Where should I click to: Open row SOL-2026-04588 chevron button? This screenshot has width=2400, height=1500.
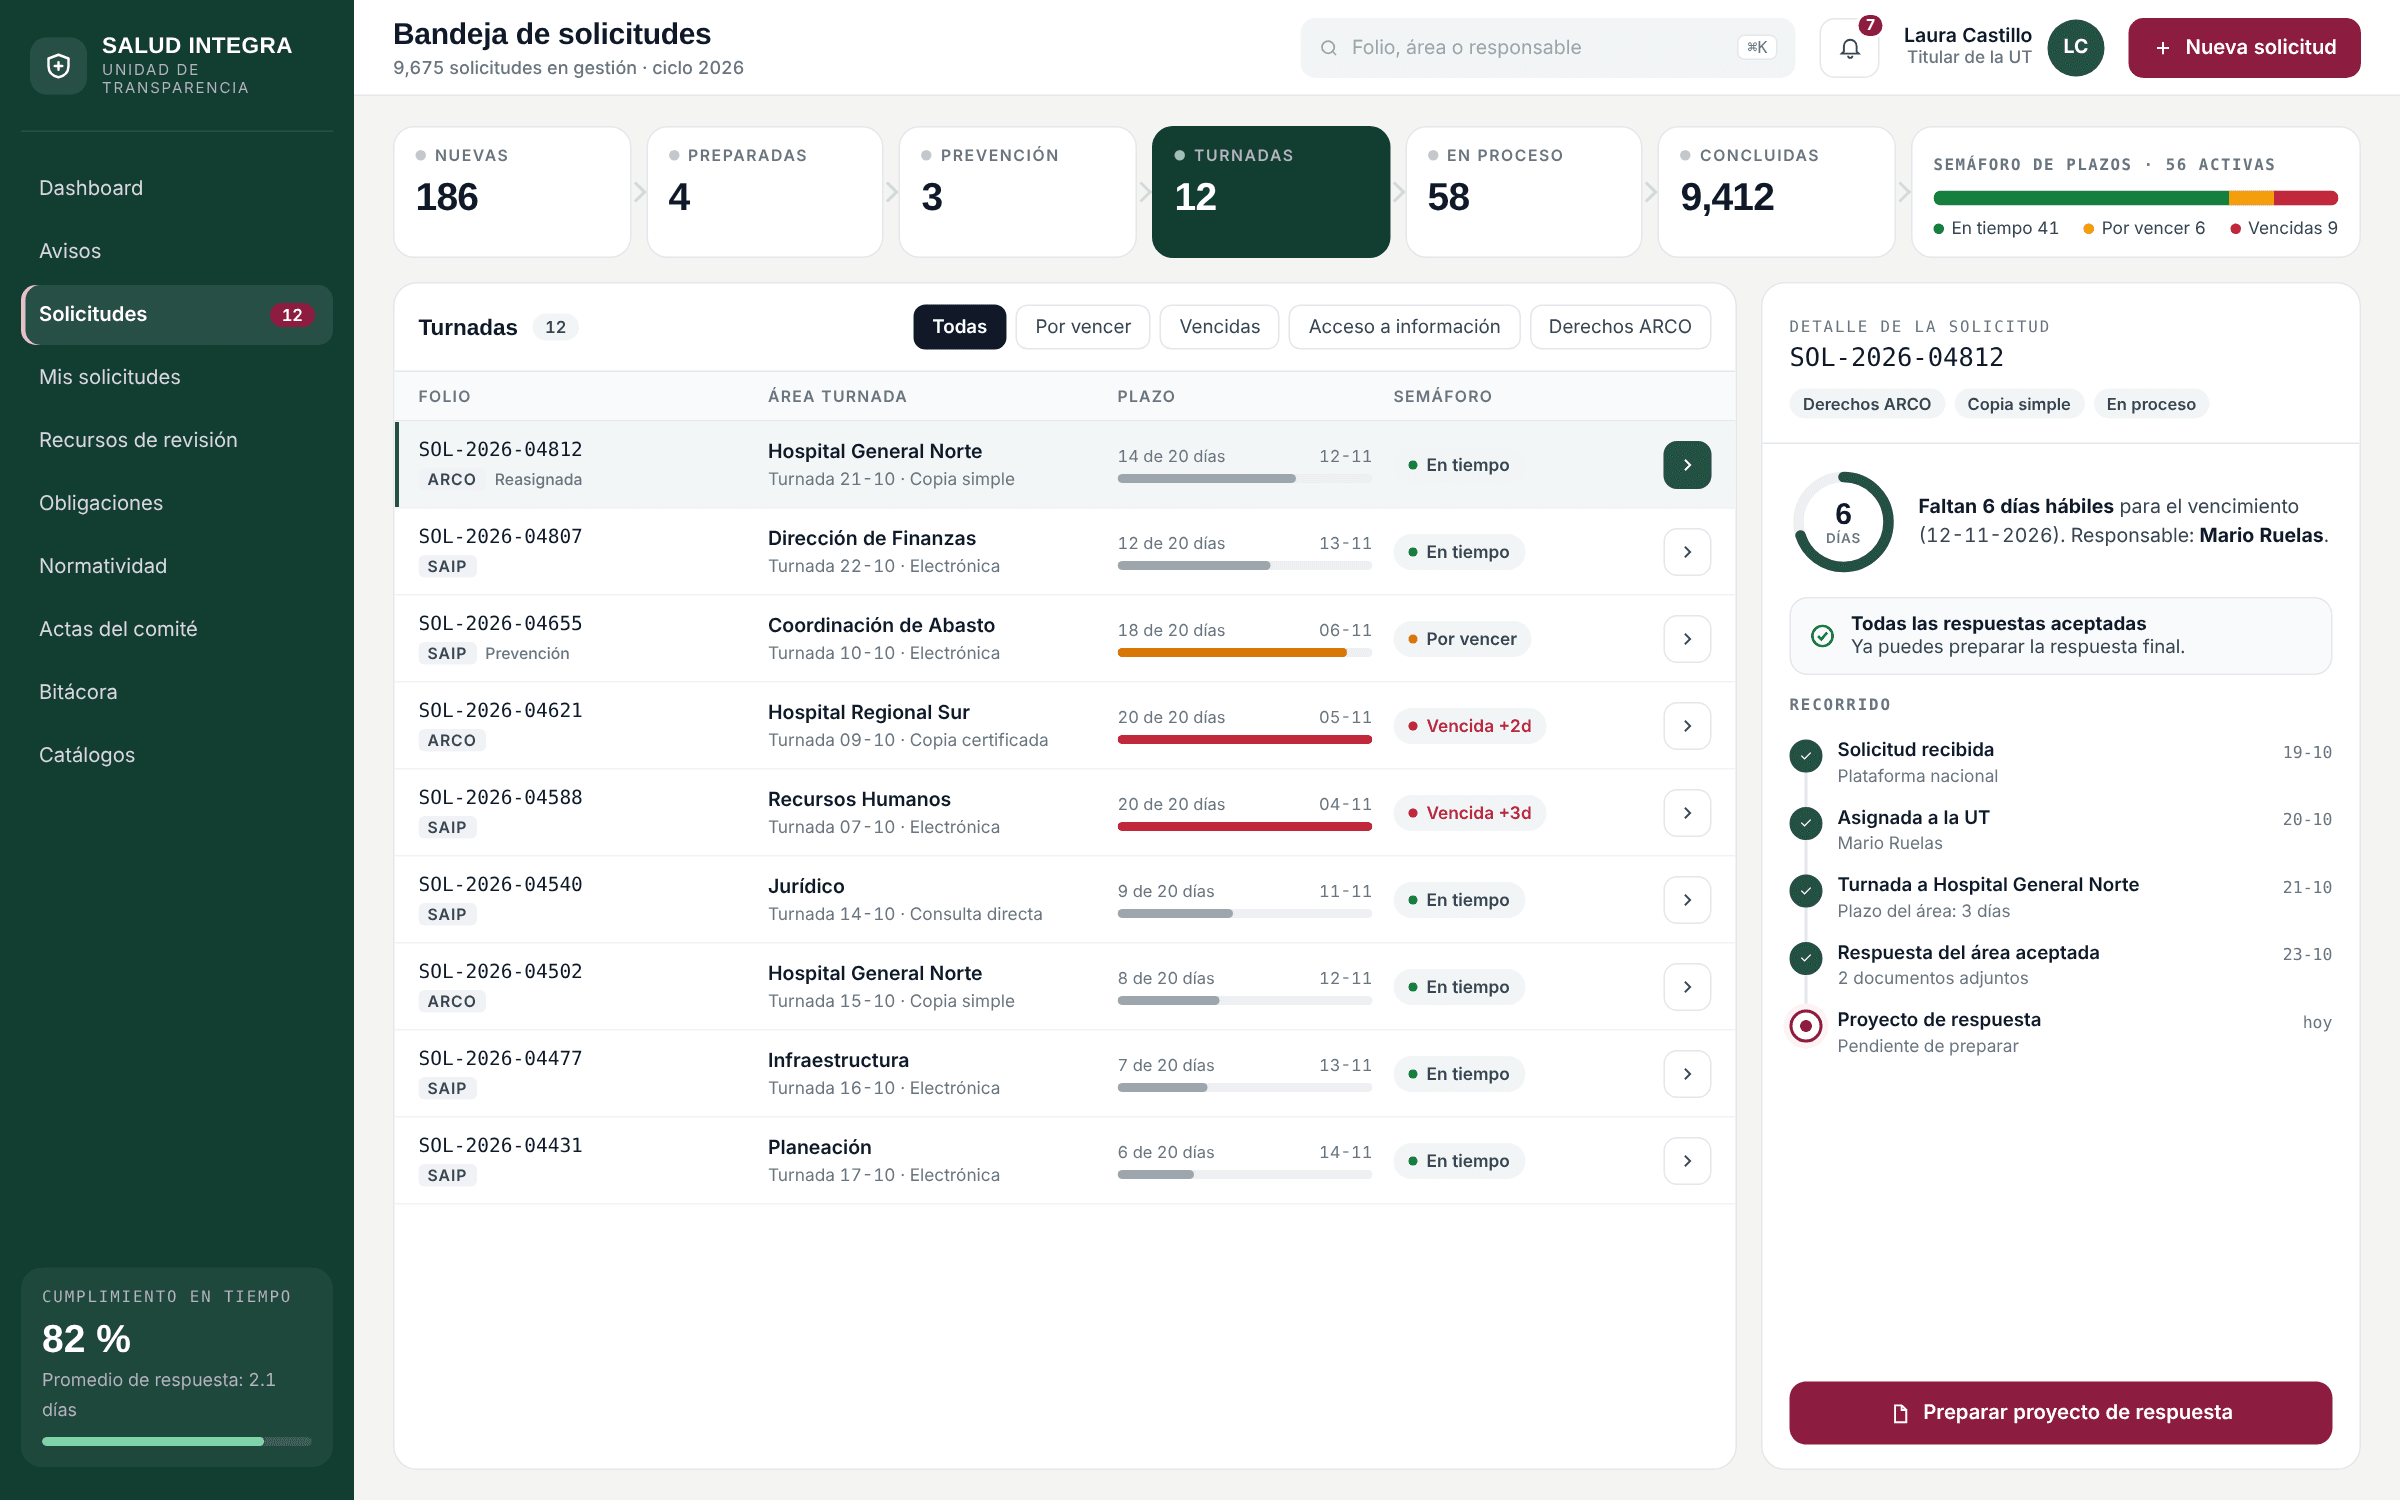point(1687,813)
